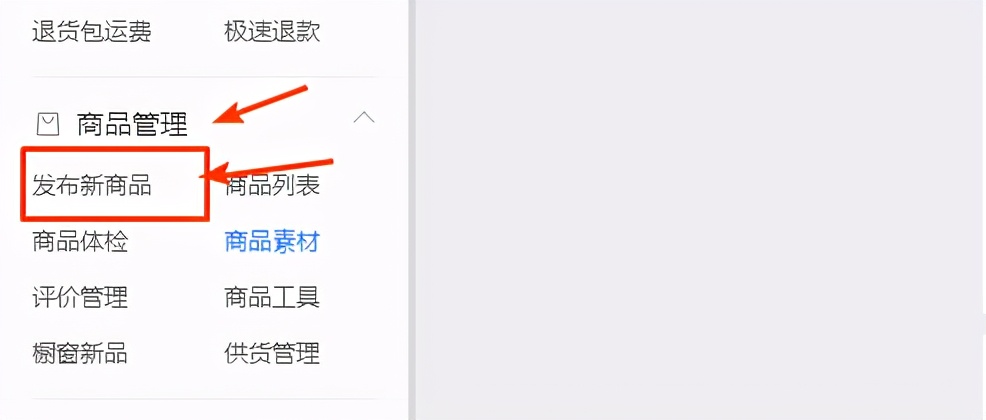Click the red arrow pointing at 商品管理

[259, 104]
